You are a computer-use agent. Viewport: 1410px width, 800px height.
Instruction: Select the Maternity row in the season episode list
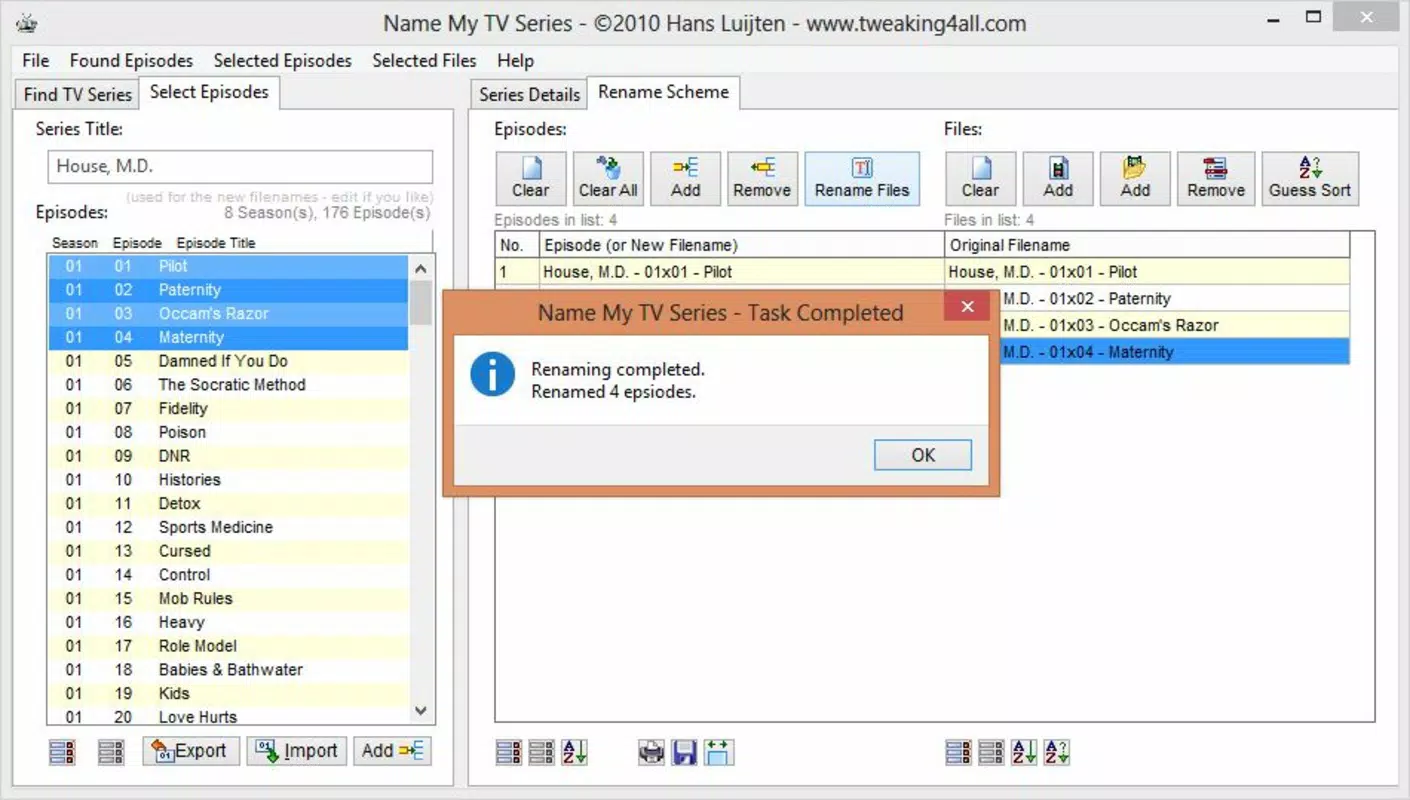228,338
